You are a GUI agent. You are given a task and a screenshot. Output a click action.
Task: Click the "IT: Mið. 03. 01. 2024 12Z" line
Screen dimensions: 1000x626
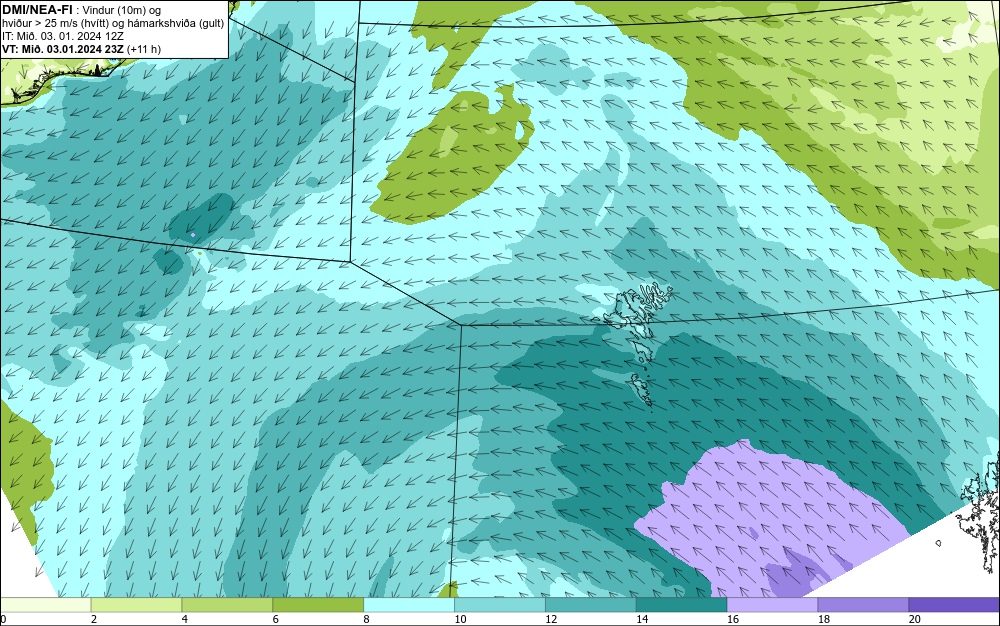(62, 36)
